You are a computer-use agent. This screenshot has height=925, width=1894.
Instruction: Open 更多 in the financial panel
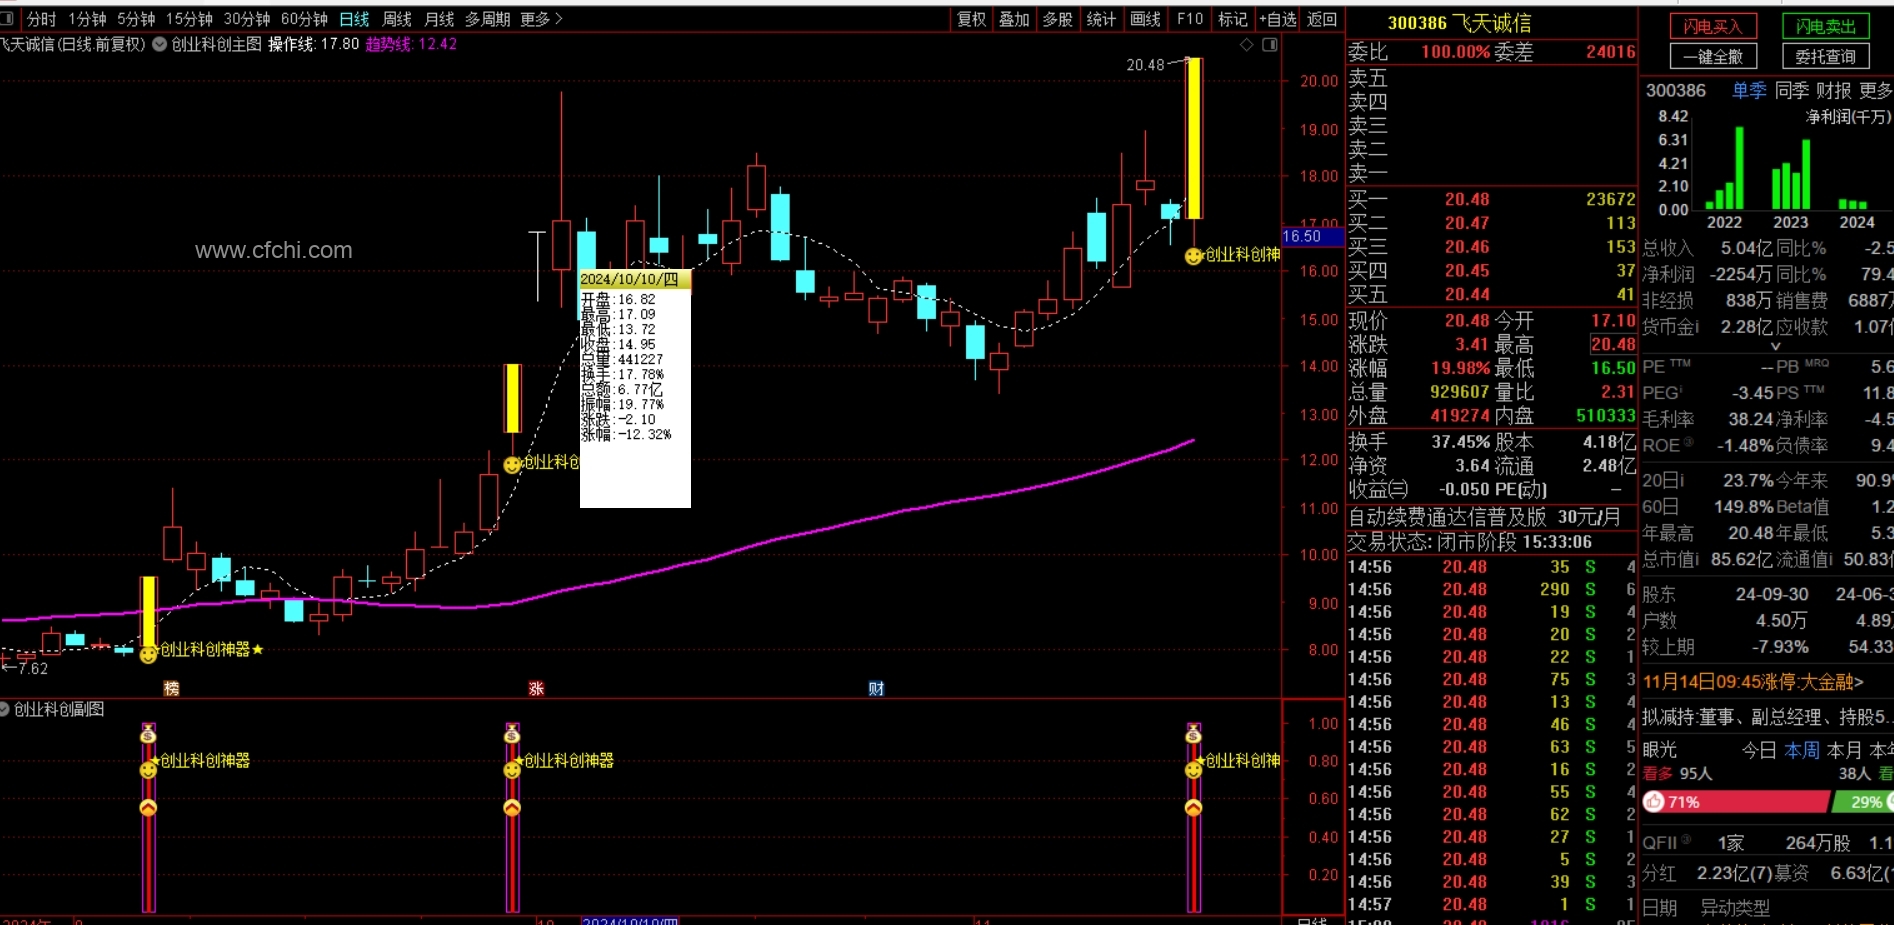(x=1876, y=91)
